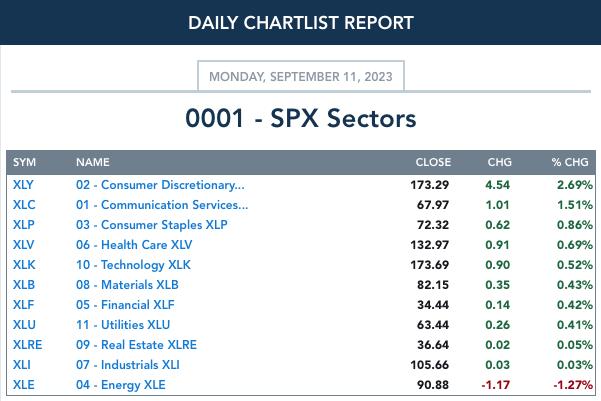The image size is (601, 401).
Task: Open the XLE symbol link
Action: click(x=23, y=385)
